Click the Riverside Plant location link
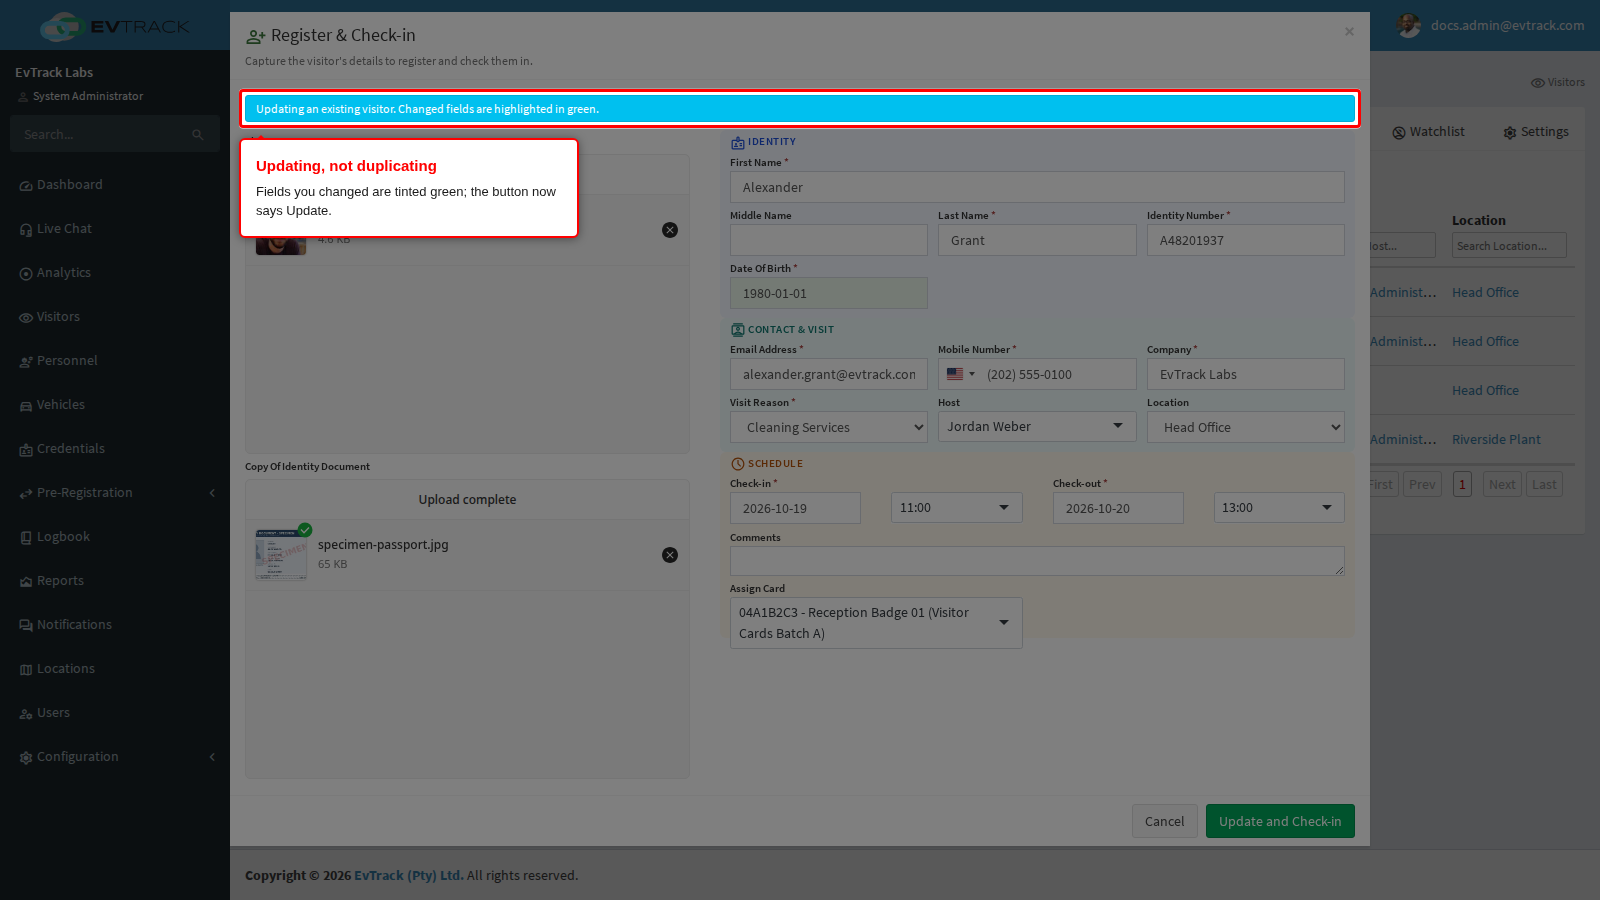The image size is (1600, 900). click(1496, 440)
